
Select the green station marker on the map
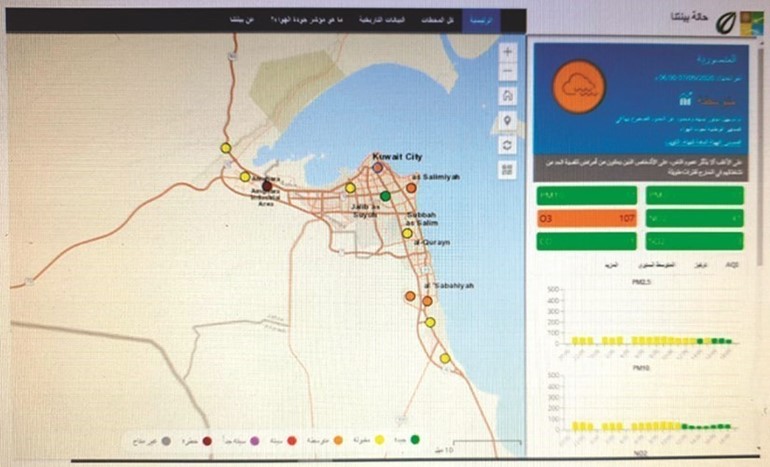click(x=385, y=196)
